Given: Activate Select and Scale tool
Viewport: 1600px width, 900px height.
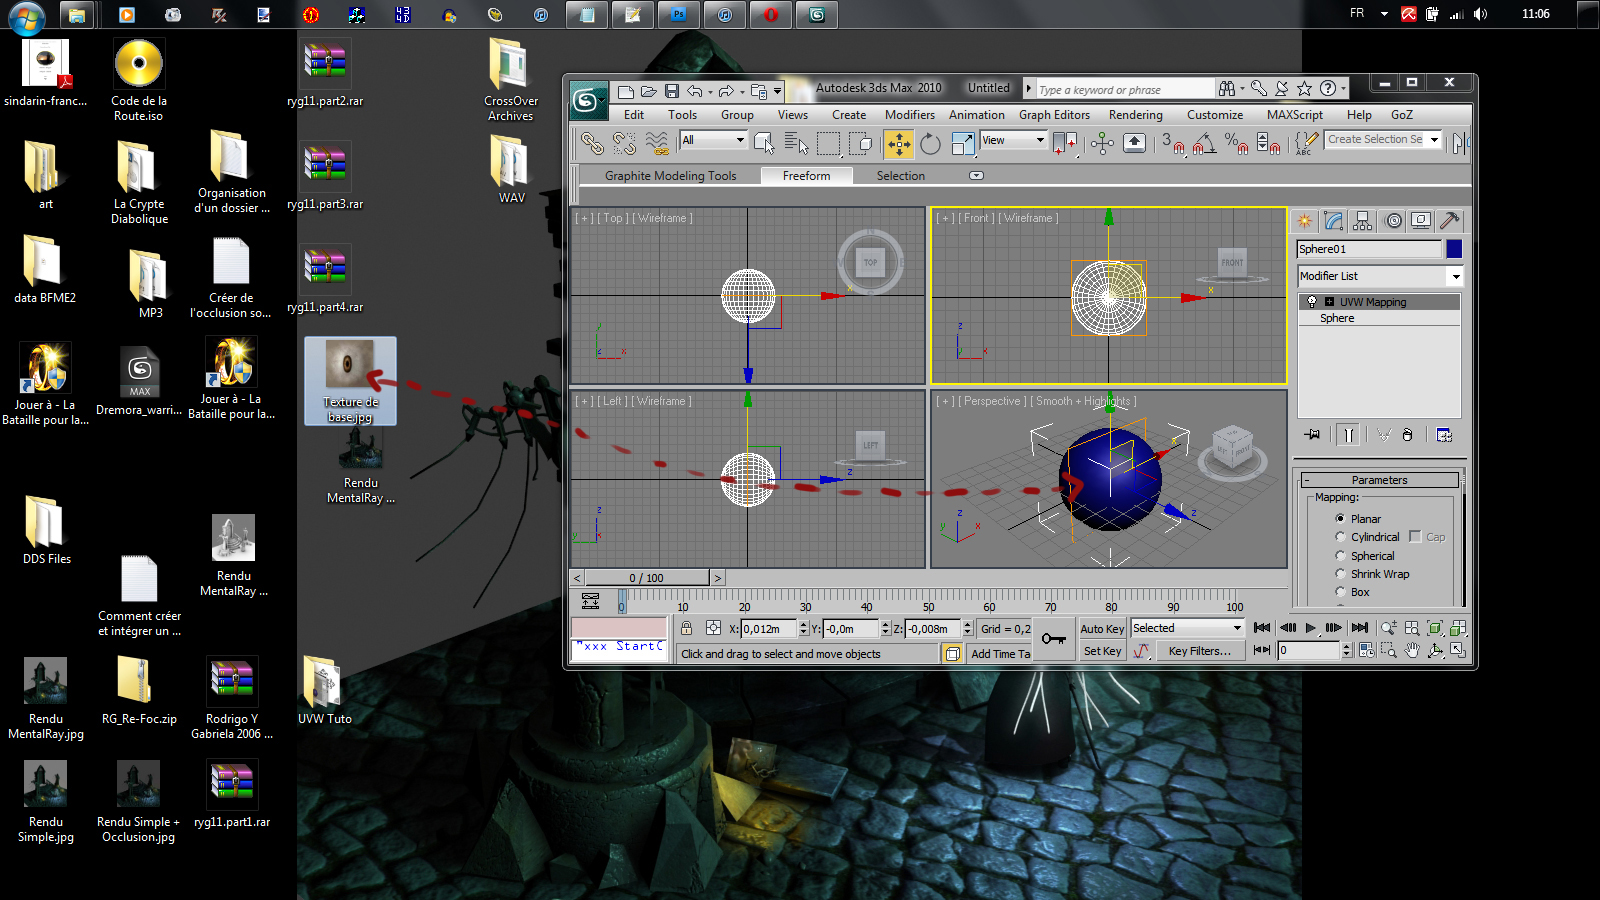Looking at the screenshot, I should [x=963, y=144].
